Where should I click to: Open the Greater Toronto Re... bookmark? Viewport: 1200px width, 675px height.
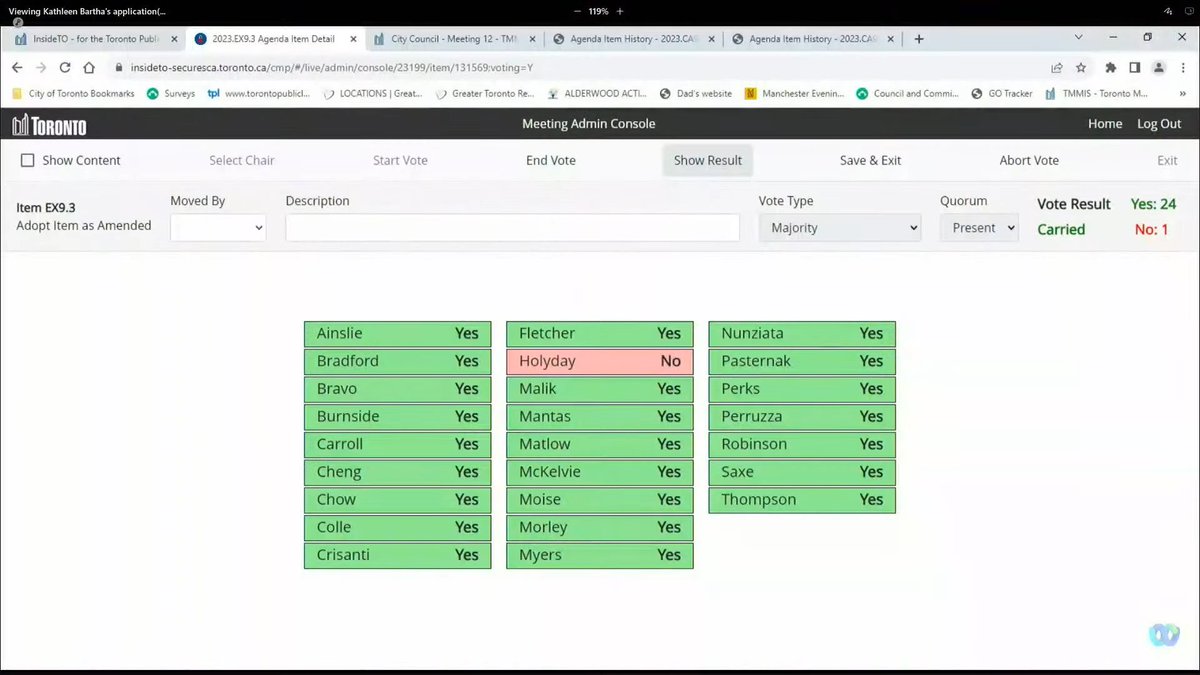click(487, 94)
